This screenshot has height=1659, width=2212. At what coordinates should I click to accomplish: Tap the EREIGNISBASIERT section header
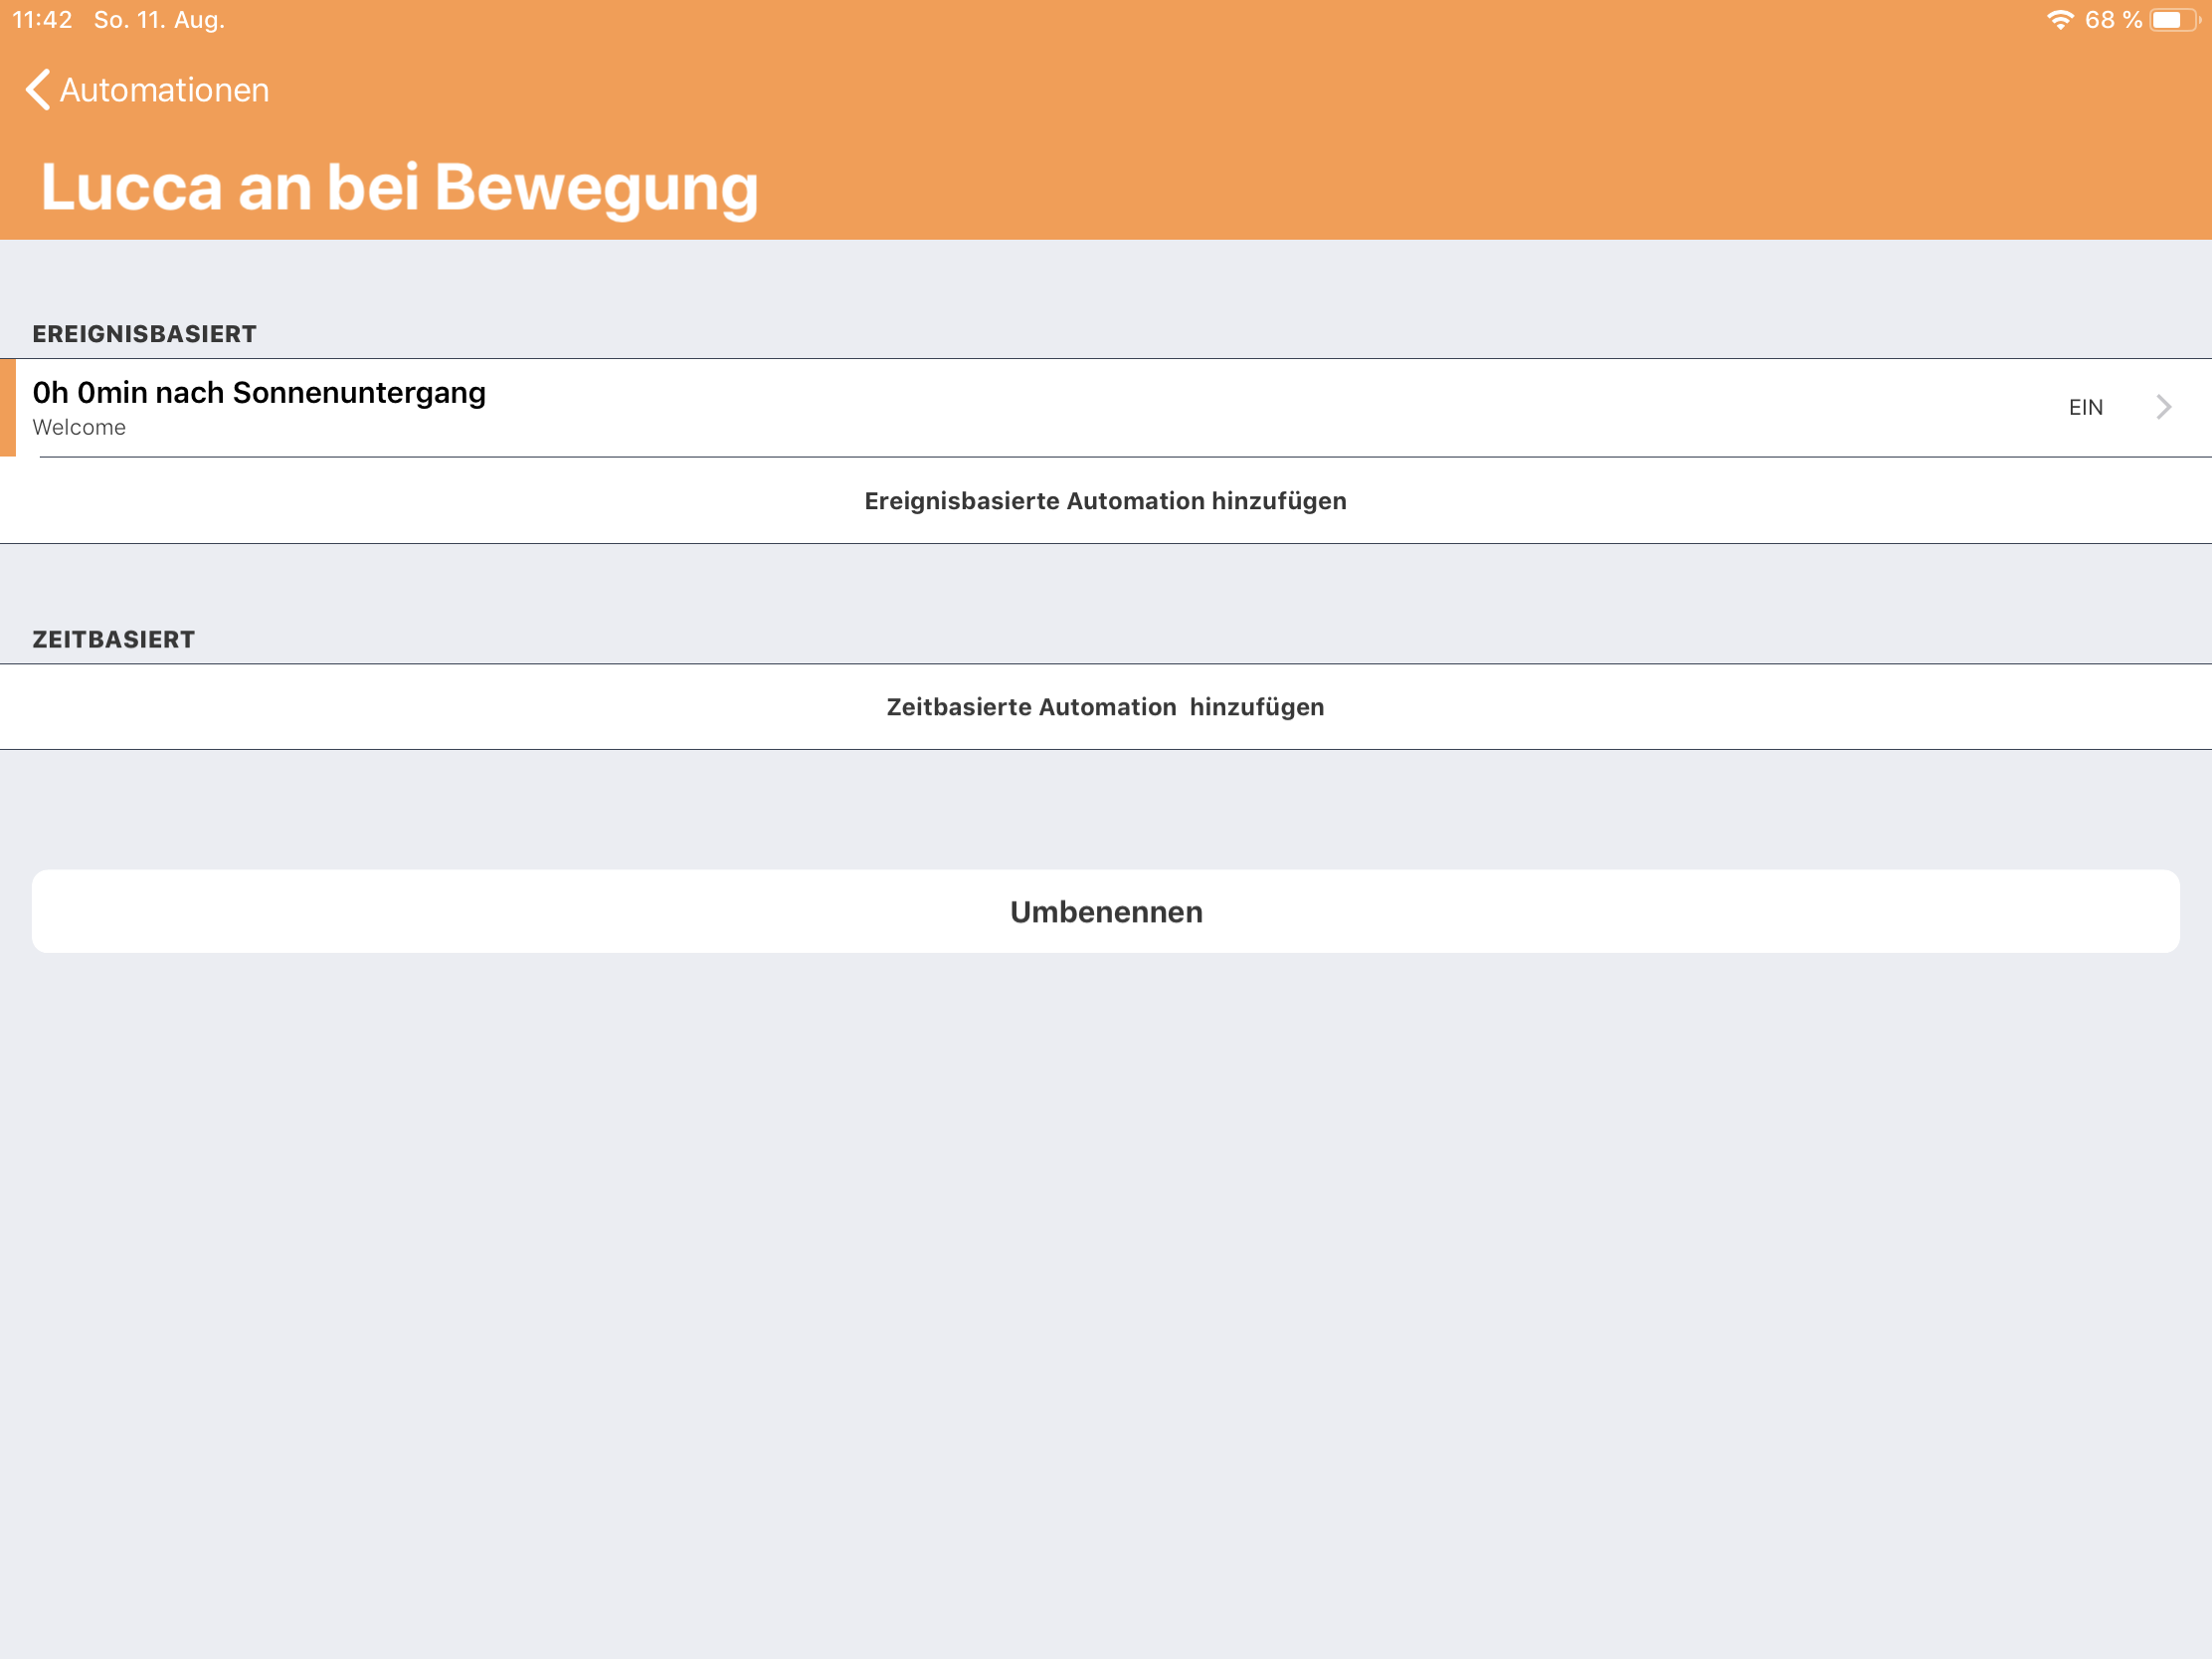click(144, 334)
